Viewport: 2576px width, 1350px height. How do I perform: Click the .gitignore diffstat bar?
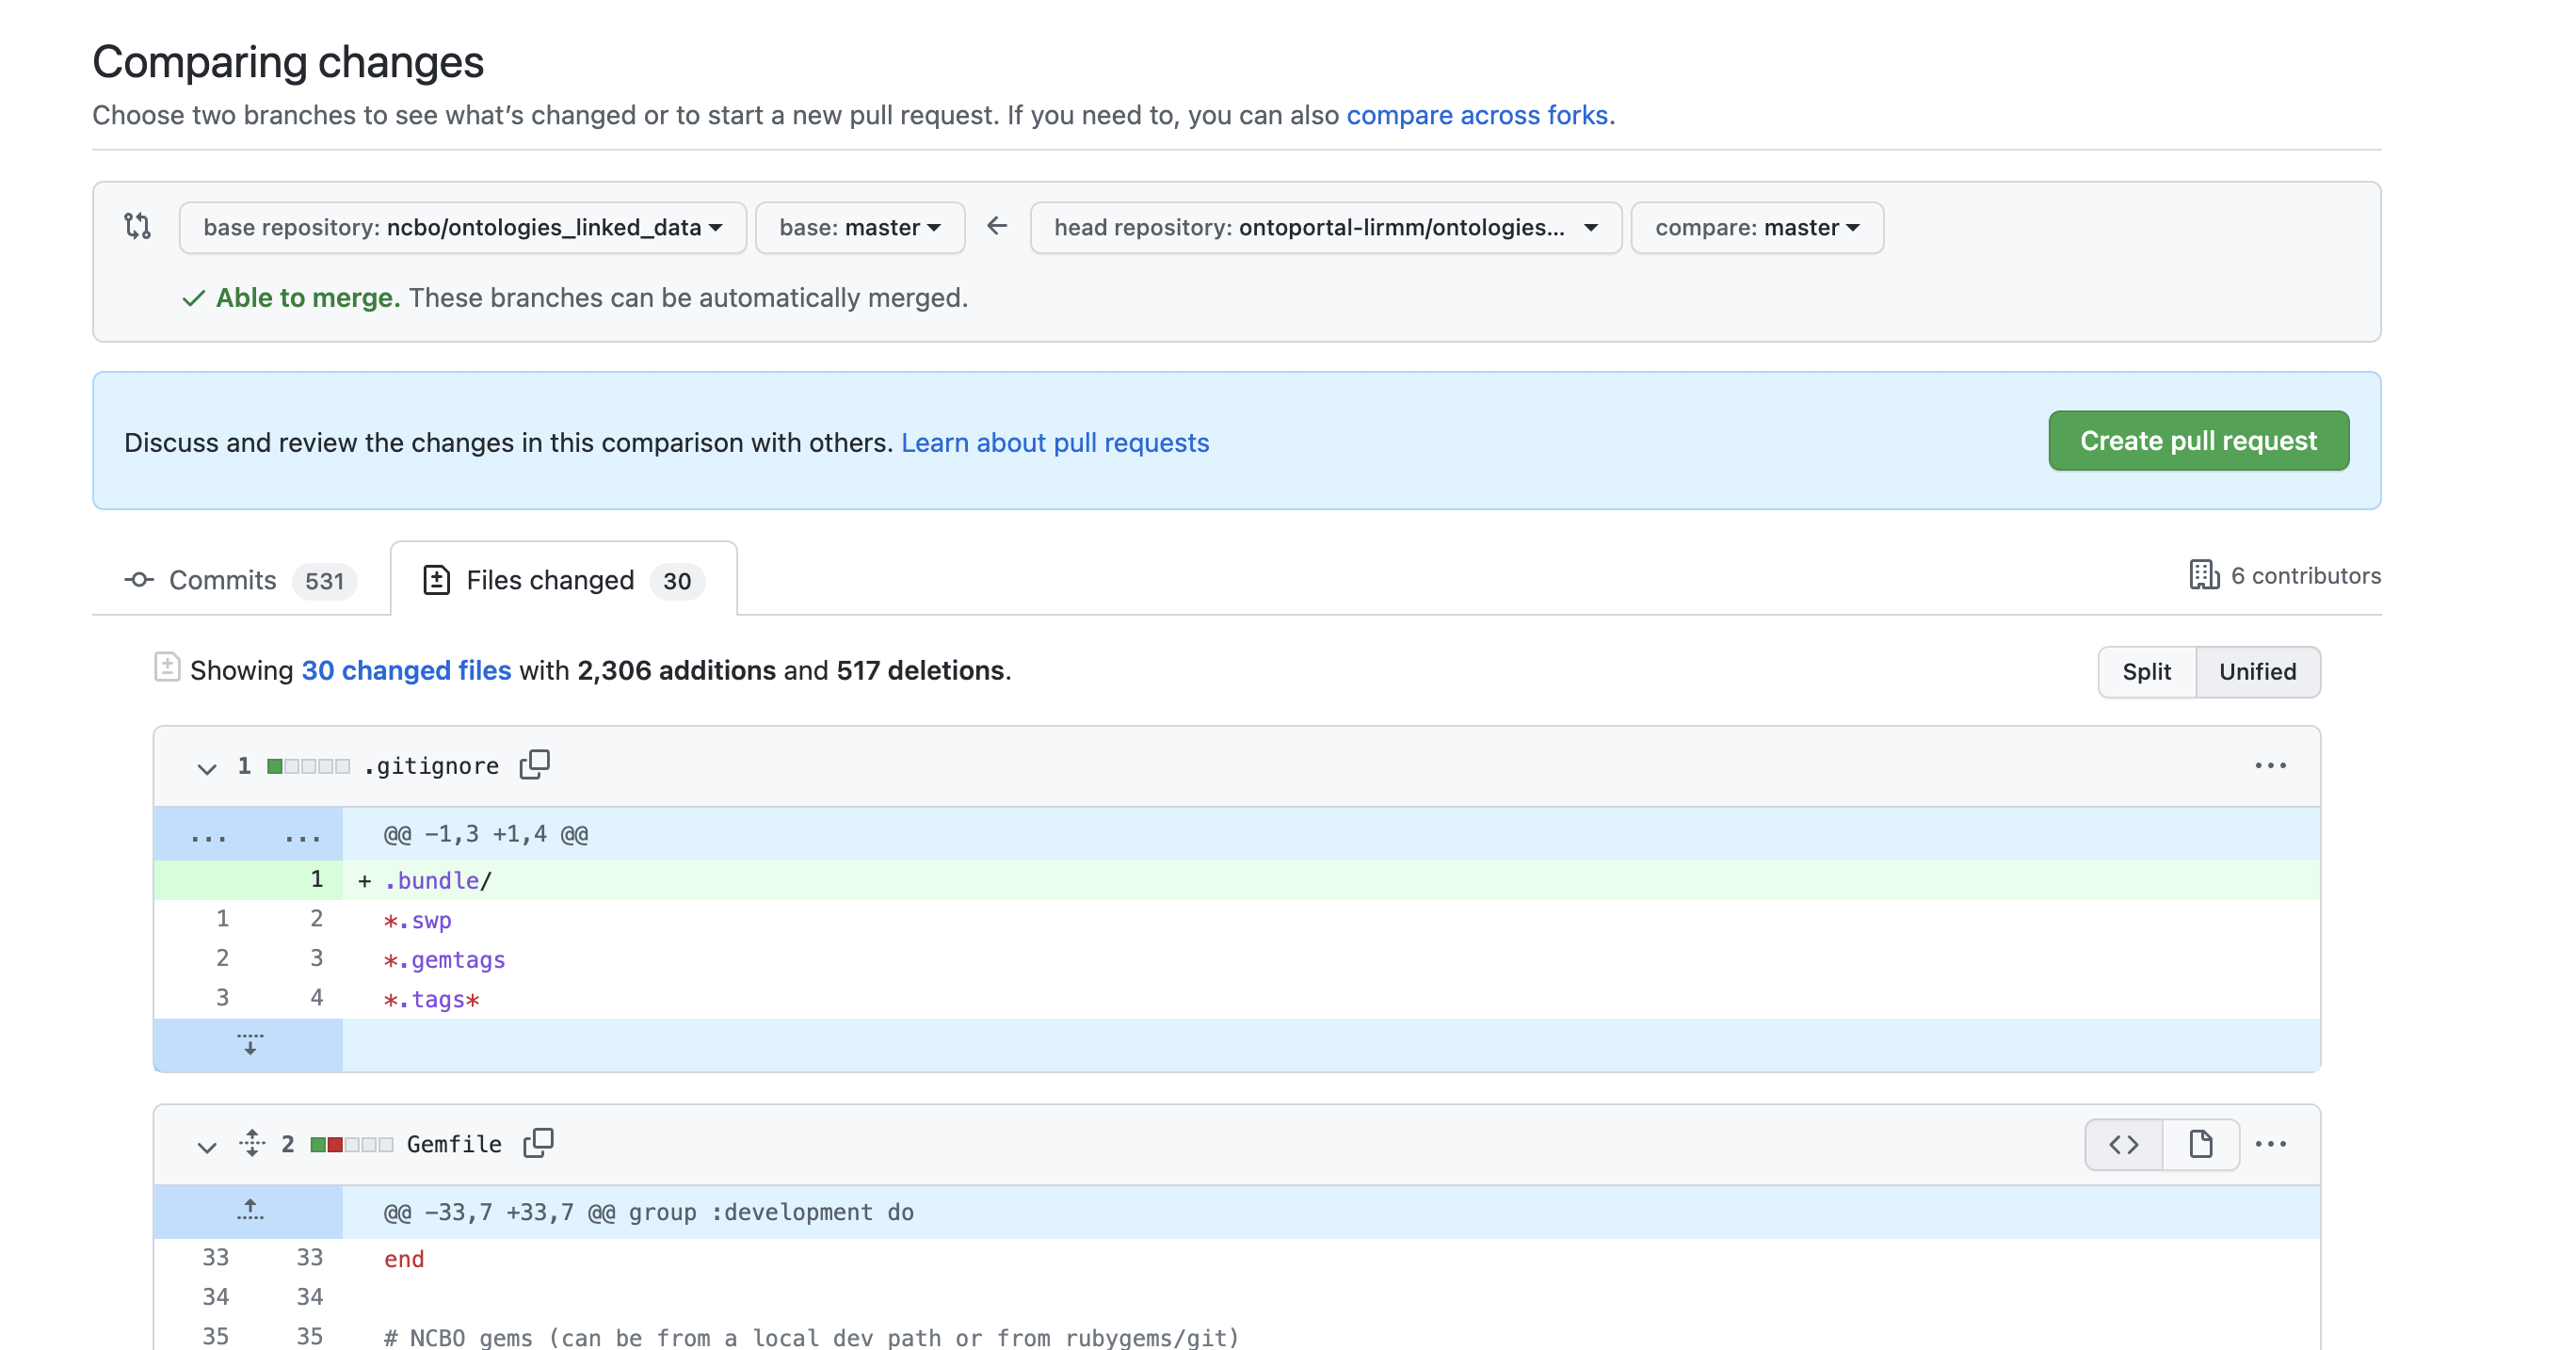click(x=308, y=766)
